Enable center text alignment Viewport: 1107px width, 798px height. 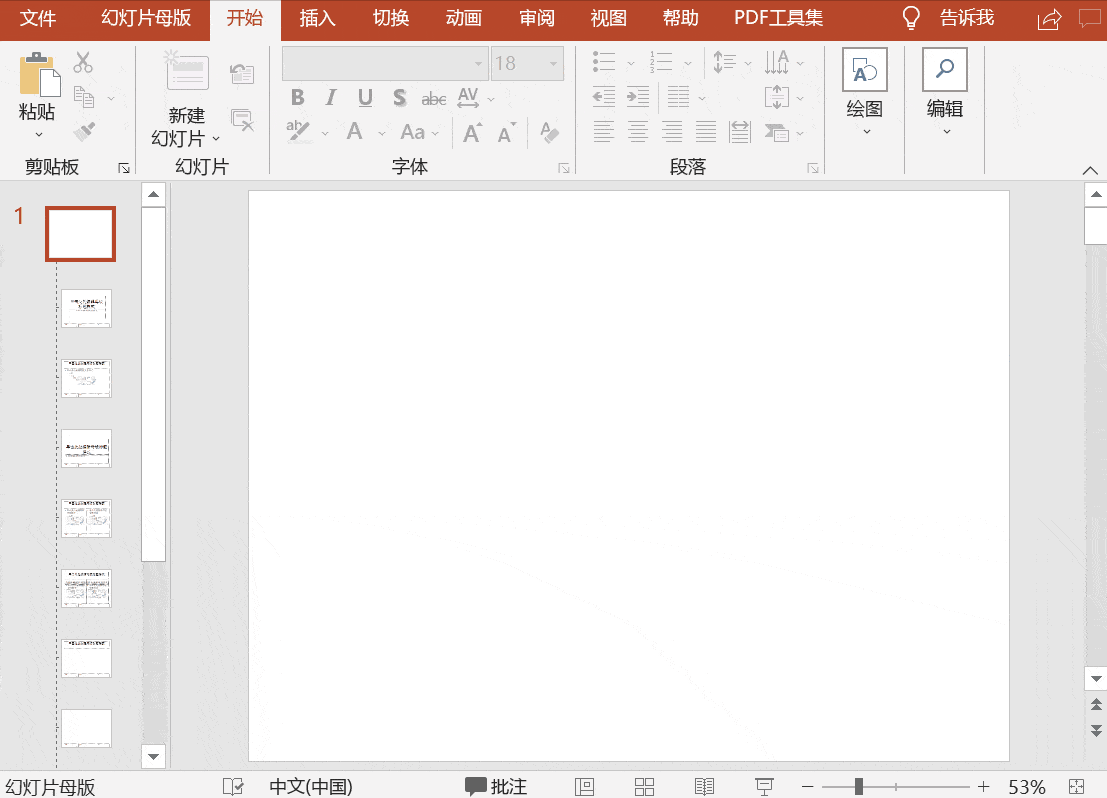pyautogui.click(x=636, y=131)
